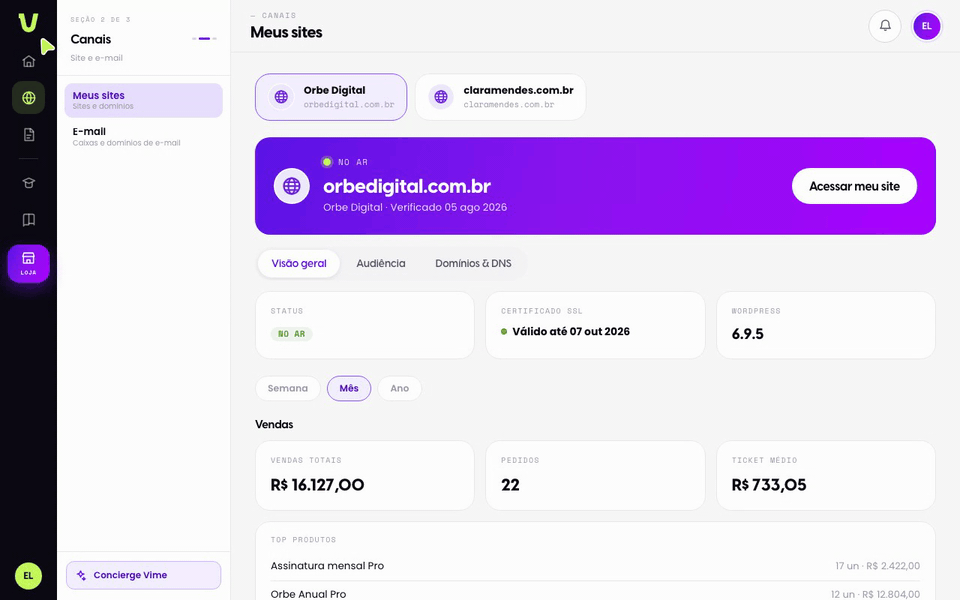Switch to the Domínios & DNS tab
960x600 pixels.
click(x=473, y=263)
